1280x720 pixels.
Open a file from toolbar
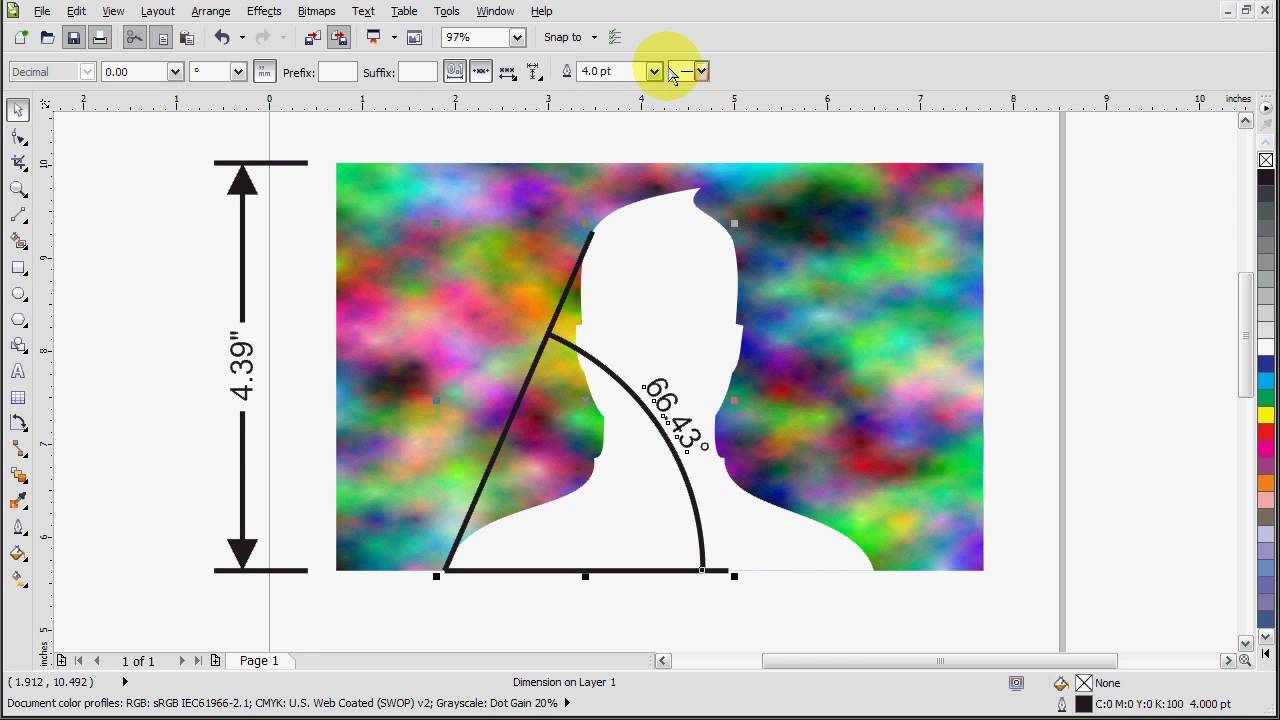point(47,37)
